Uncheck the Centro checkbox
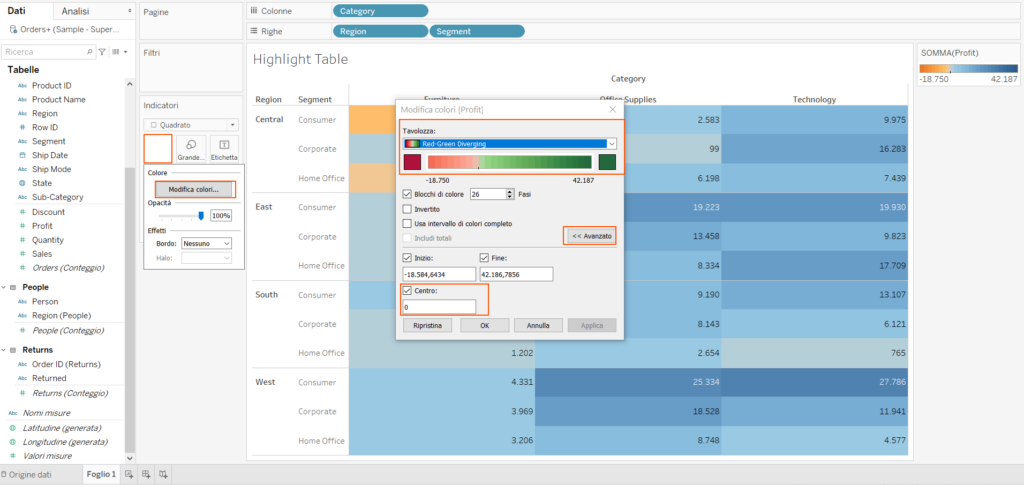Viewport: 1024px width, 485px height. coord(406,291)
